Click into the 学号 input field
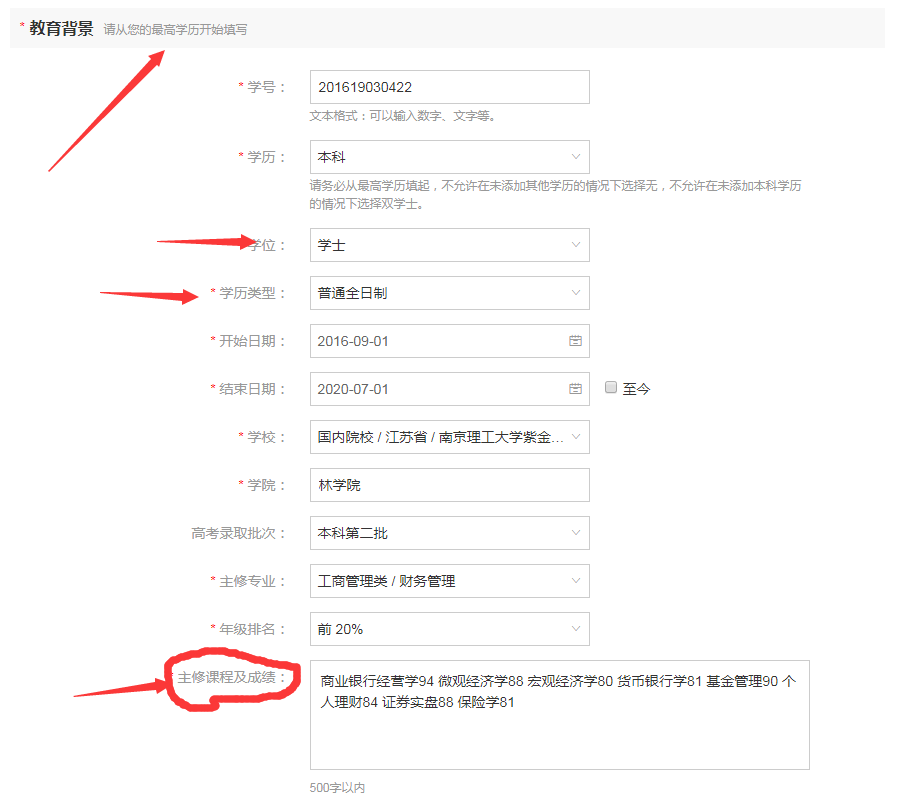 point(449,87)
